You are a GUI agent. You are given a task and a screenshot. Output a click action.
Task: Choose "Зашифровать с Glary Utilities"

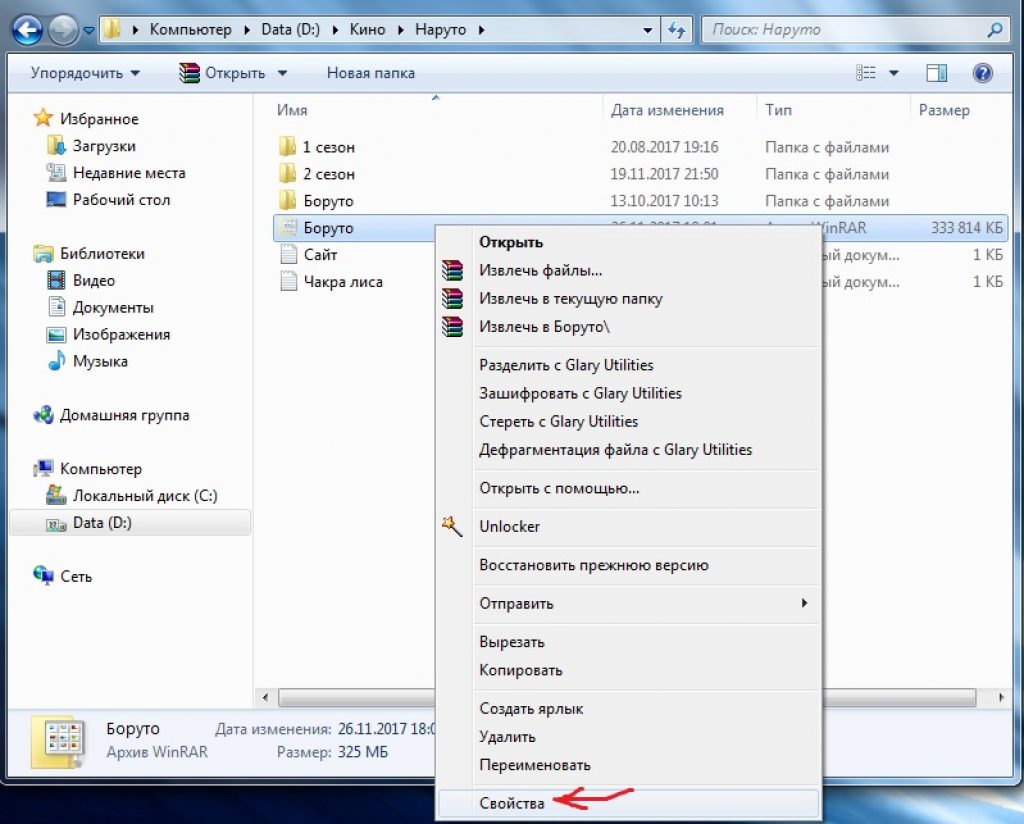[628, 393]
